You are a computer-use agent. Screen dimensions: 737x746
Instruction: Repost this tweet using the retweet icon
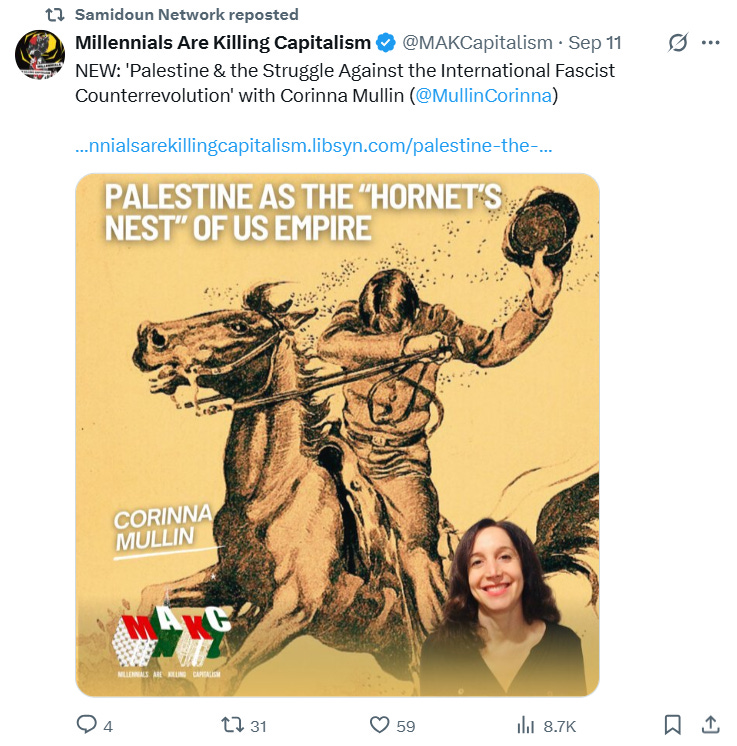click(233, 725)
